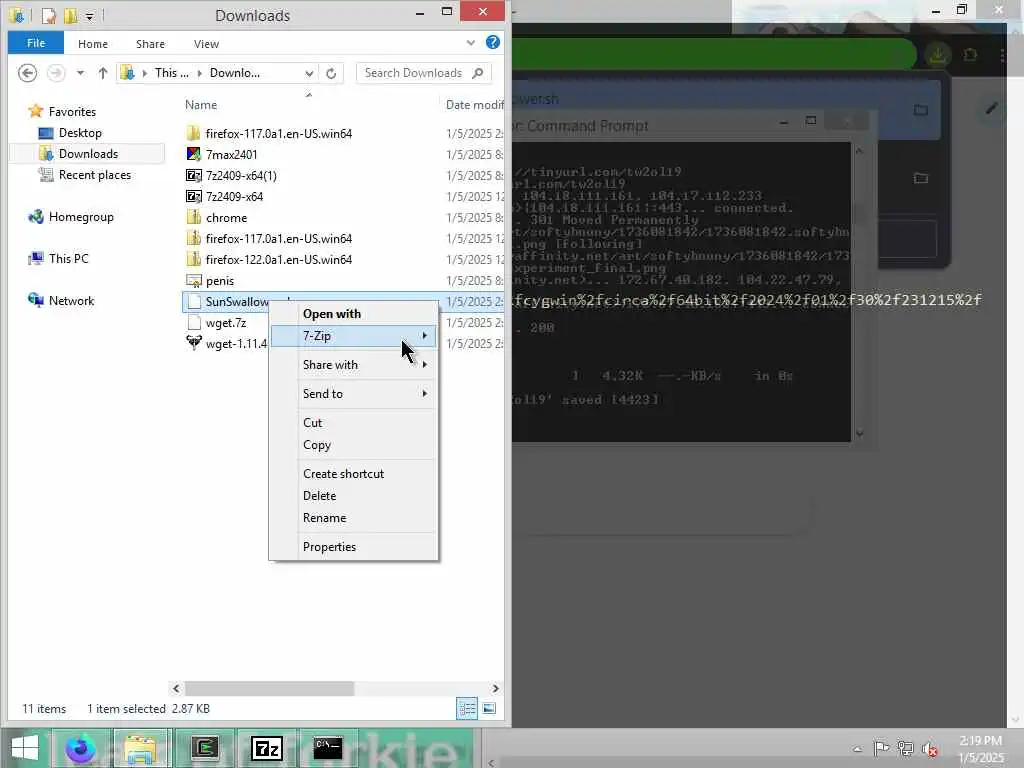
Task: Click the Search Downloads field
Action: [424, 73]
